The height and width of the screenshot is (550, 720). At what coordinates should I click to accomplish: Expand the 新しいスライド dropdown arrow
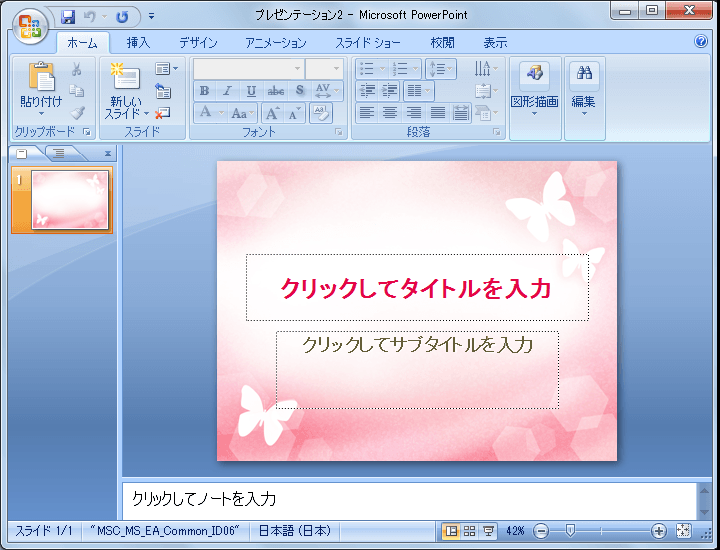[x=146, y=113]
